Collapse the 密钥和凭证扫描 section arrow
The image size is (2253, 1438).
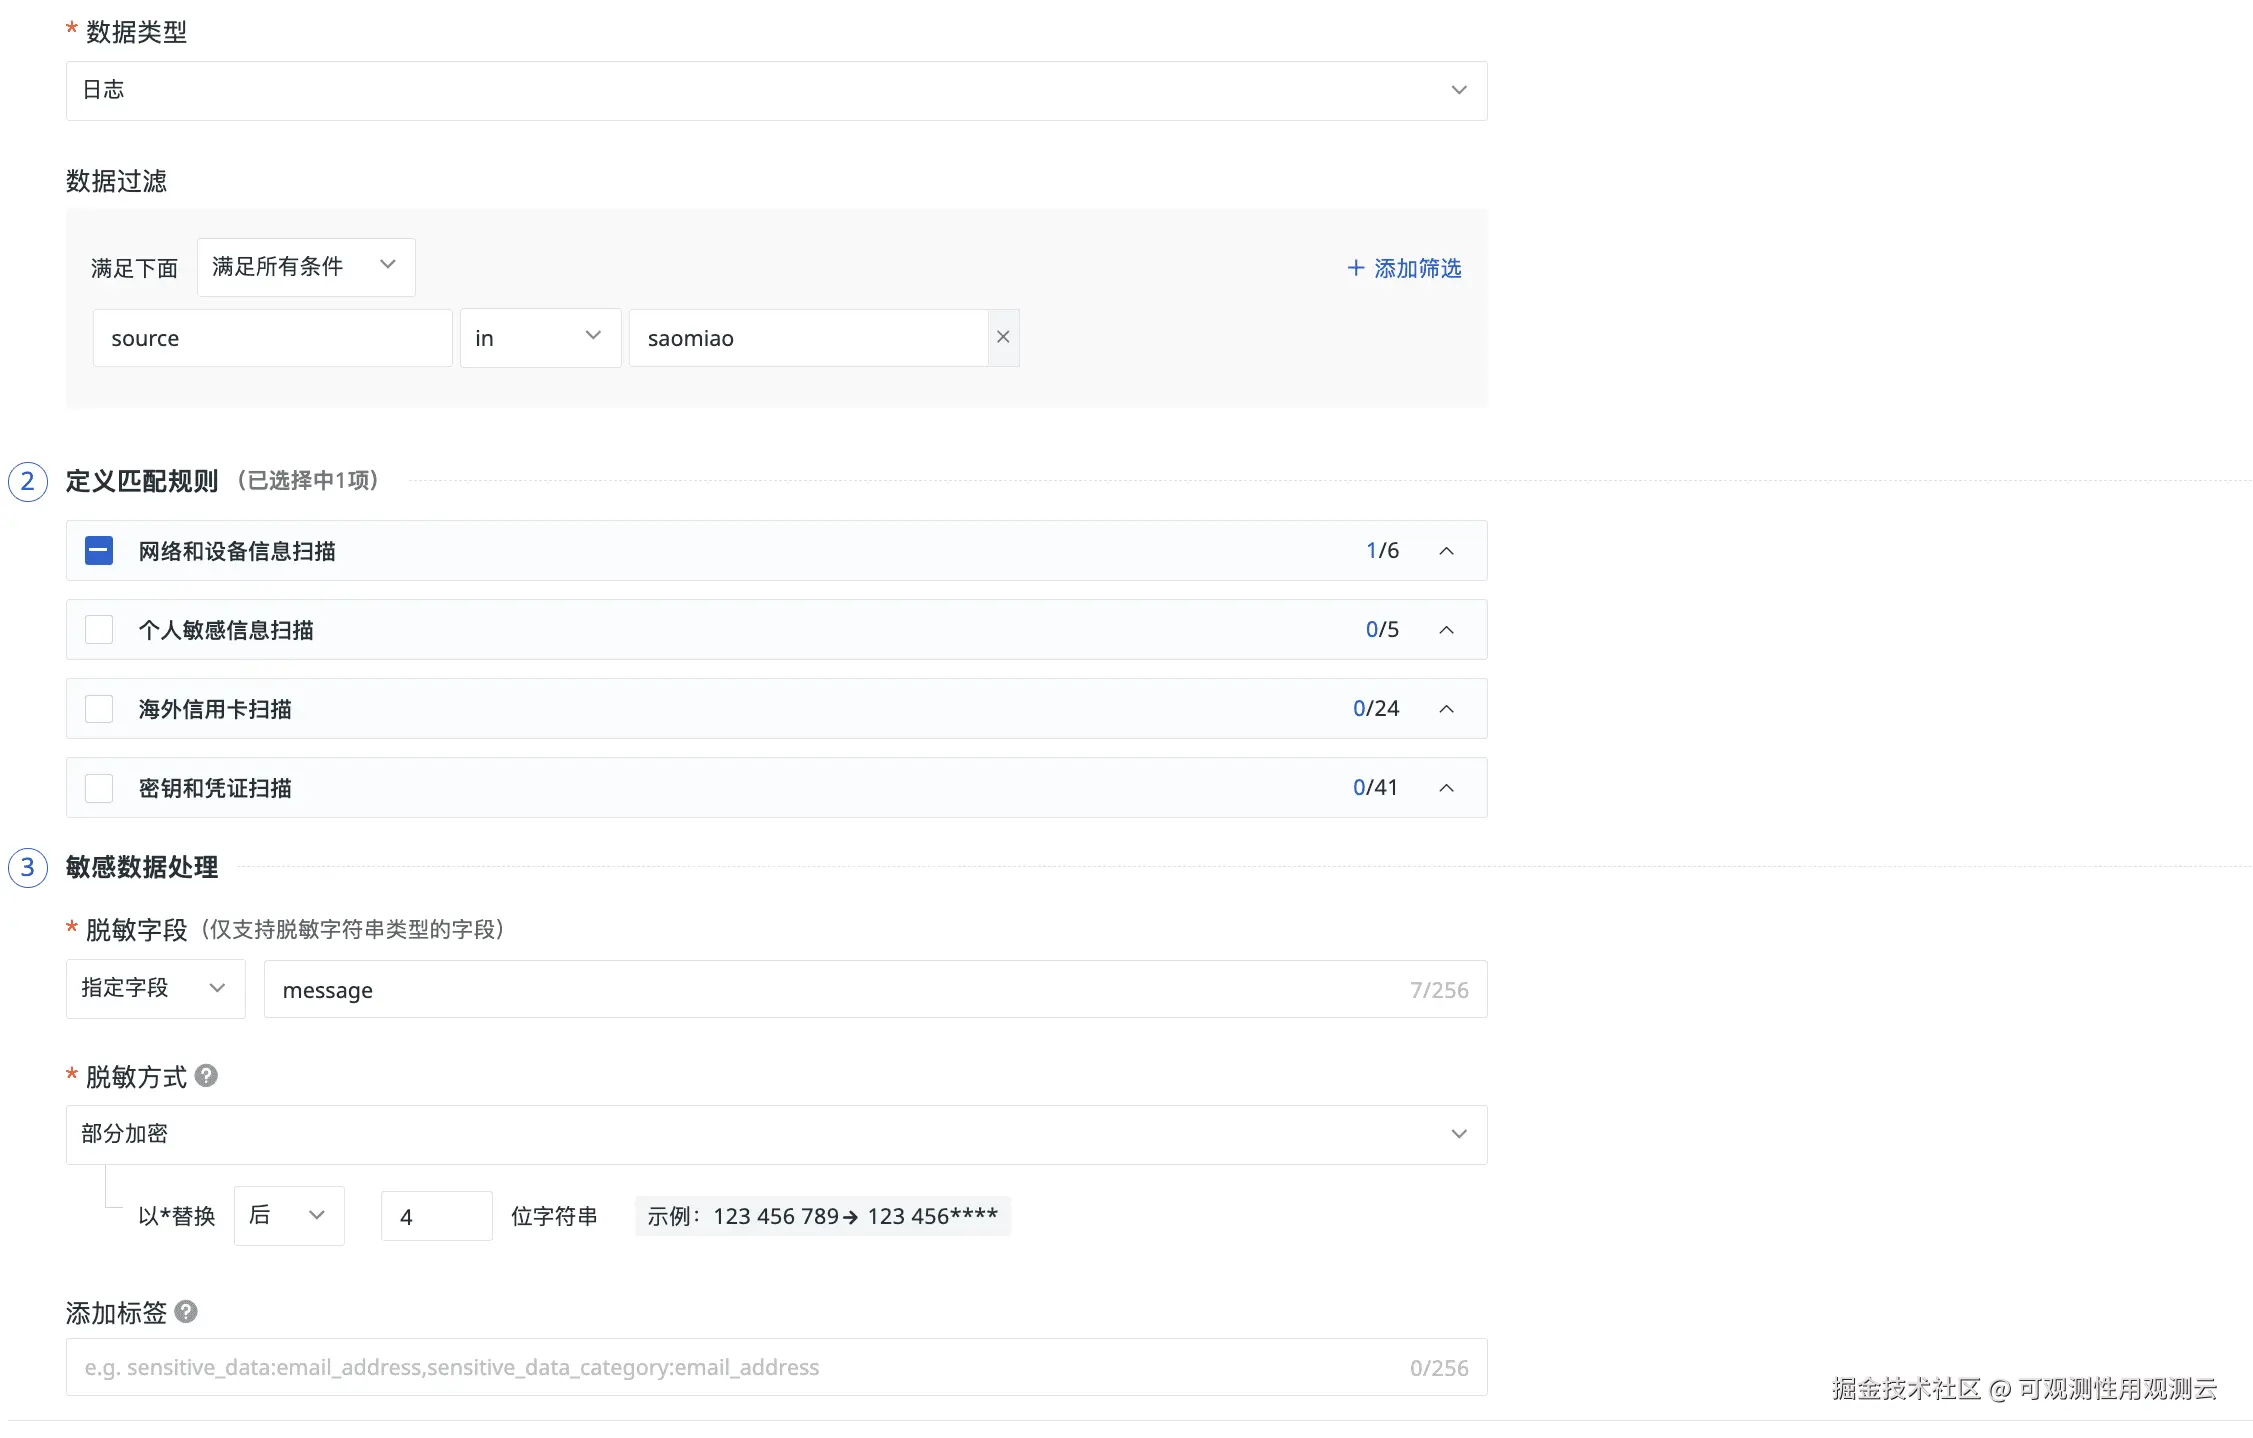1446,788
